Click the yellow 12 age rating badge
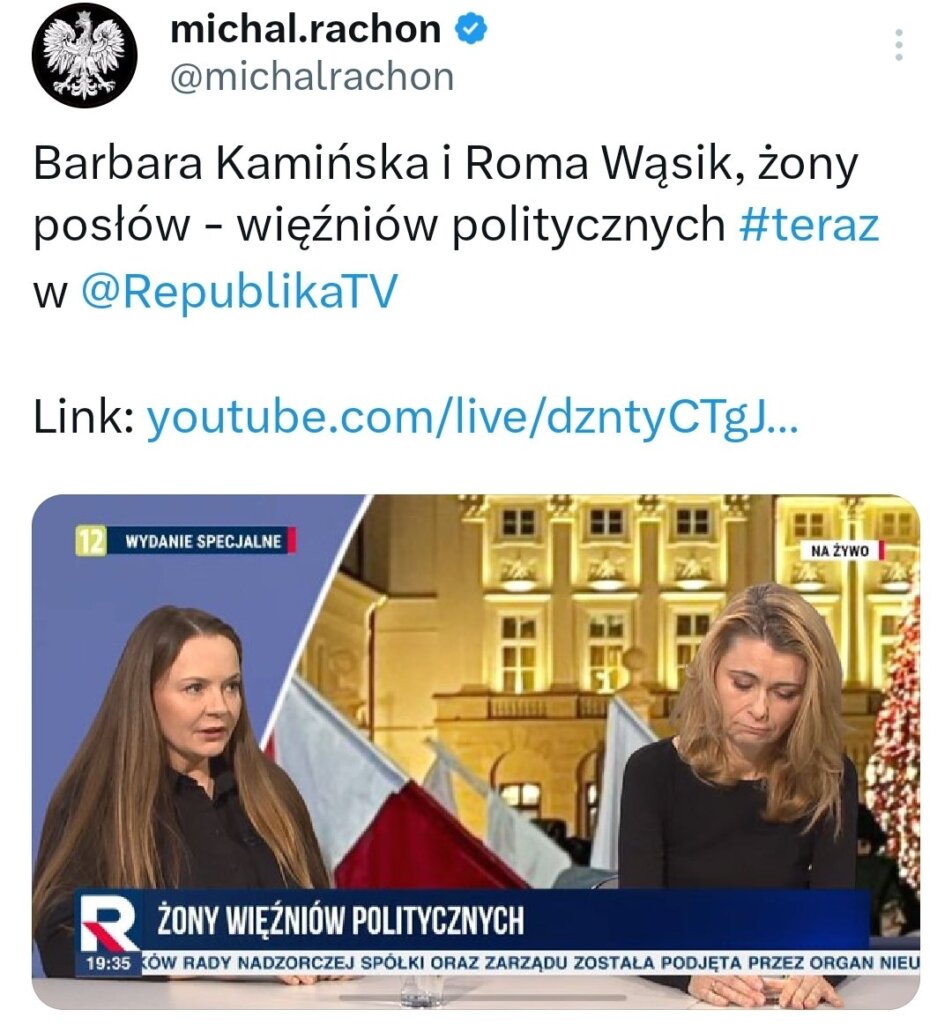 (x=91, y=541)
